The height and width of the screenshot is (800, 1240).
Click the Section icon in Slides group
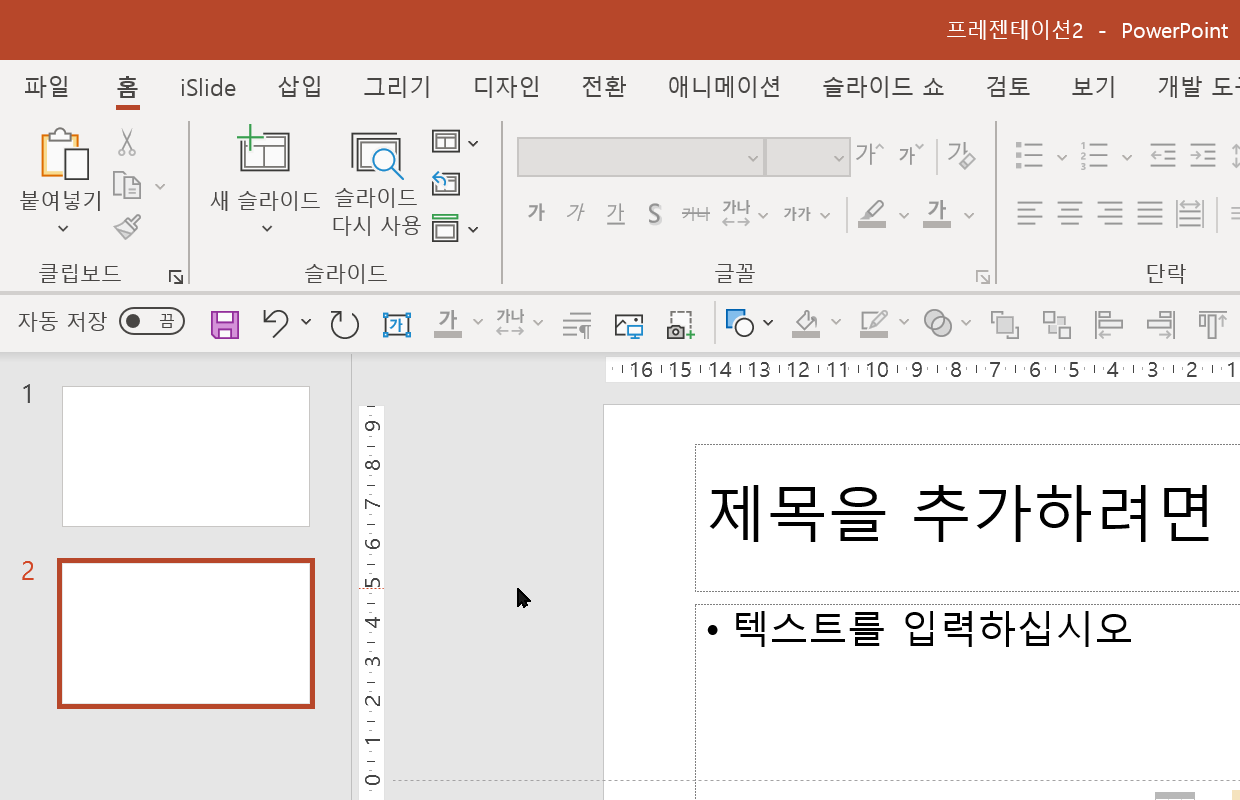click(x=446, y=228)
